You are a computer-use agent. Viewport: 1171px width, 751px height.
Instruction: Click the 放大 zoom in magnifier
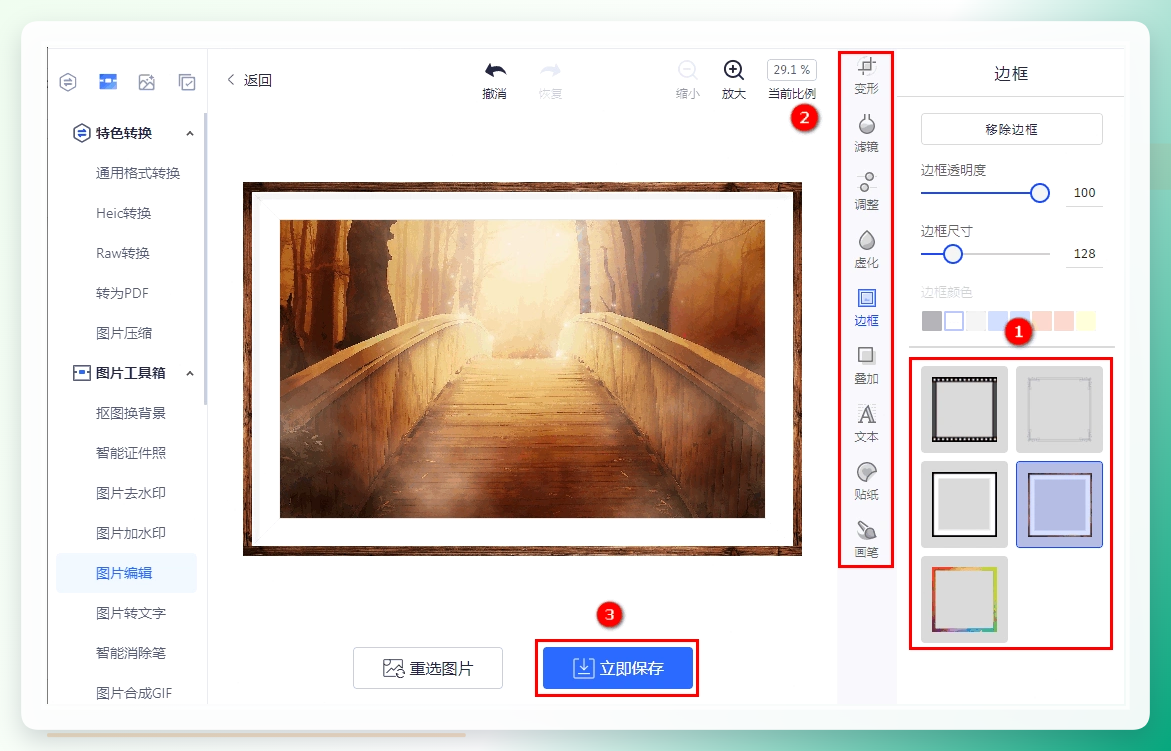733,71
